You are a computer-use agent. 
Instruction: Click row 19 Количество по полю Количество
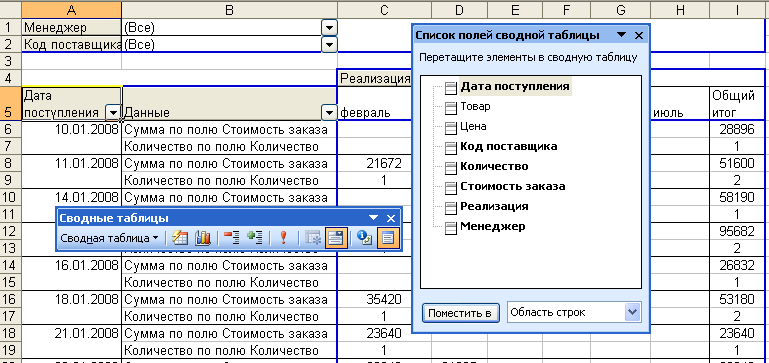(x=230, y=350)
